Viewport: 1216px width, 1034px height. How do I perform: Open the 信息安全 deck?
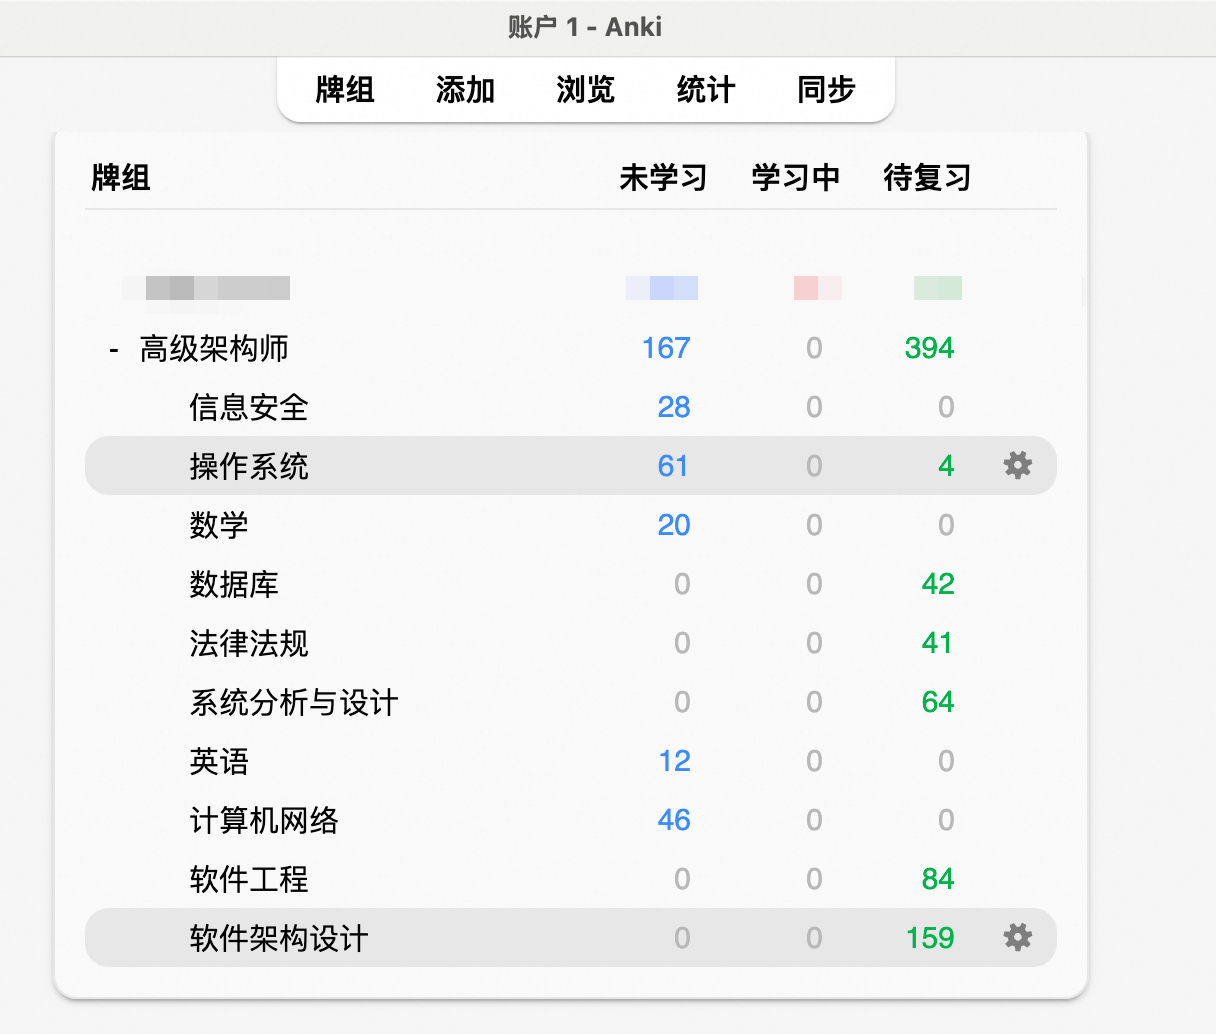click(x=249, y=407)
